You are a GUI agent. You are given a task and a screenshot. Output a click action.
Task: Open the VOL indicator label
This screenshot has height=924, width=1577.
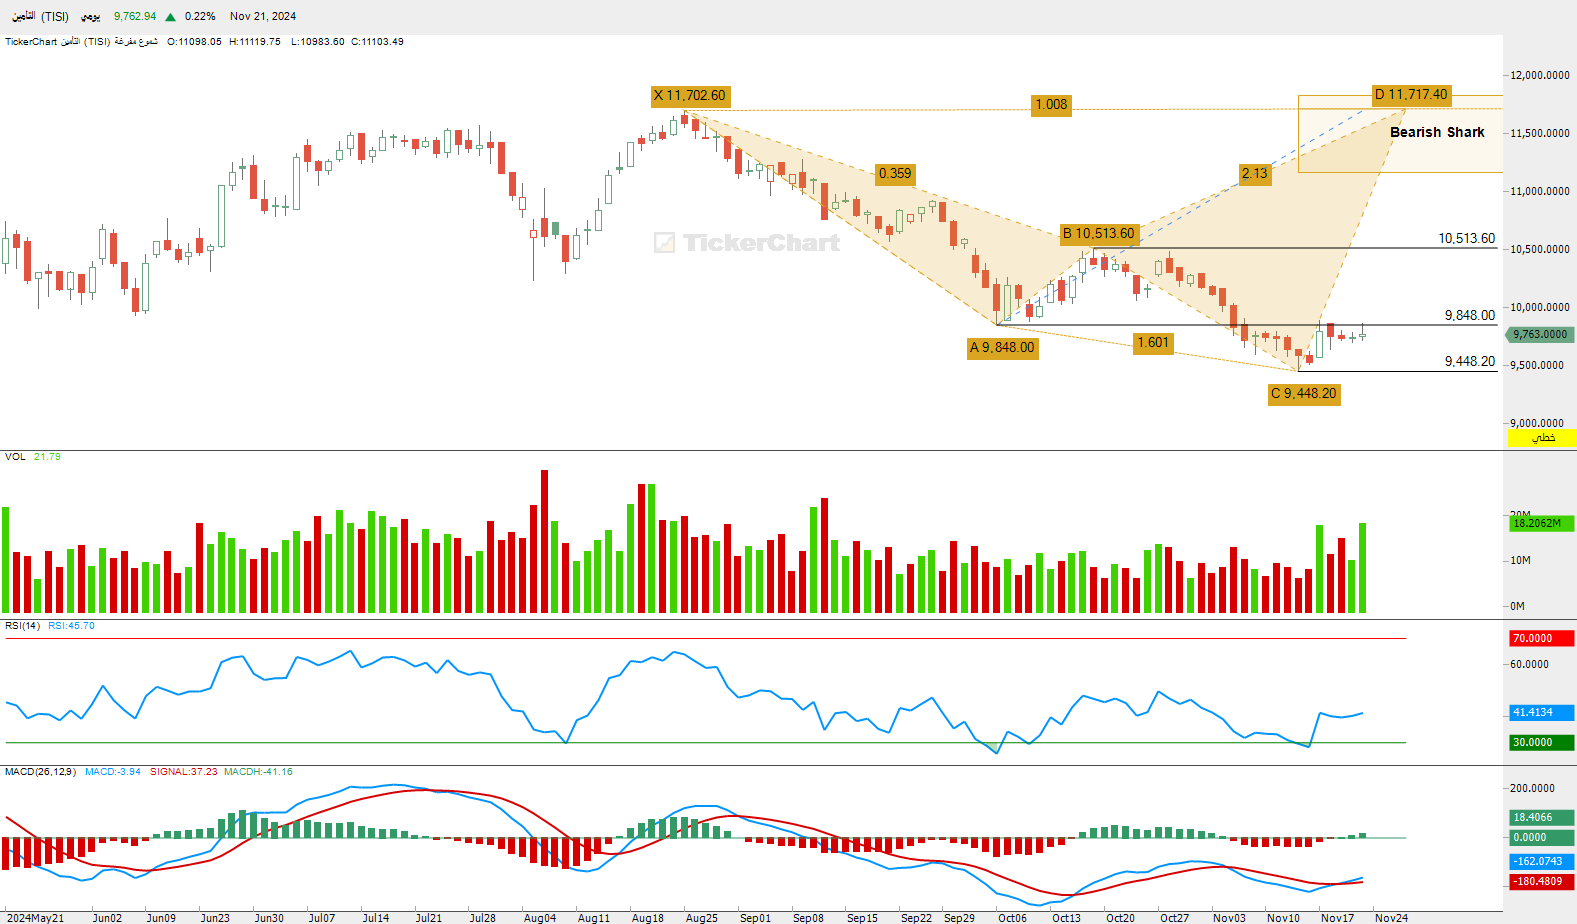(x=15, y=457)
